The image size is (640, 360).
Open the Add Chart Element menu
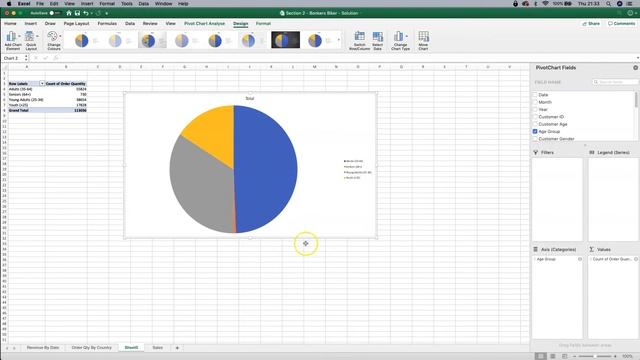(x=13, y=40)
